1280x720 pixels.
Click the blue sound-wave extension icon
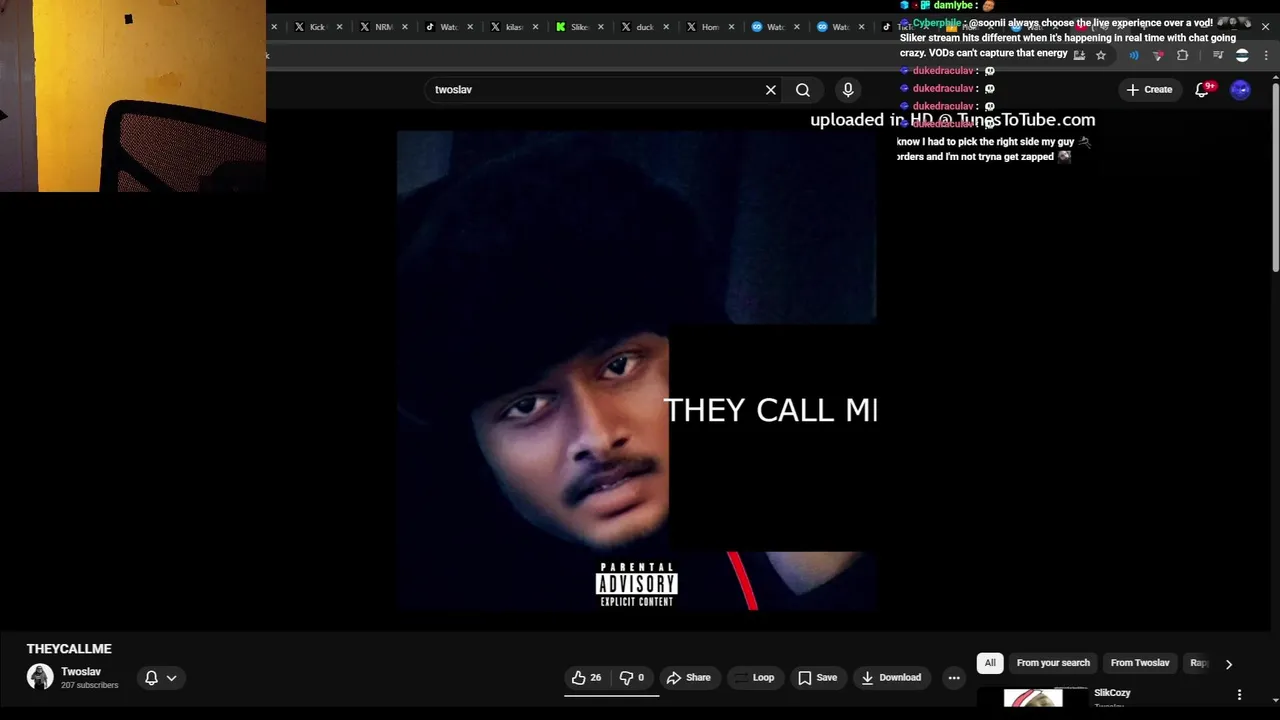(1134, 56)
